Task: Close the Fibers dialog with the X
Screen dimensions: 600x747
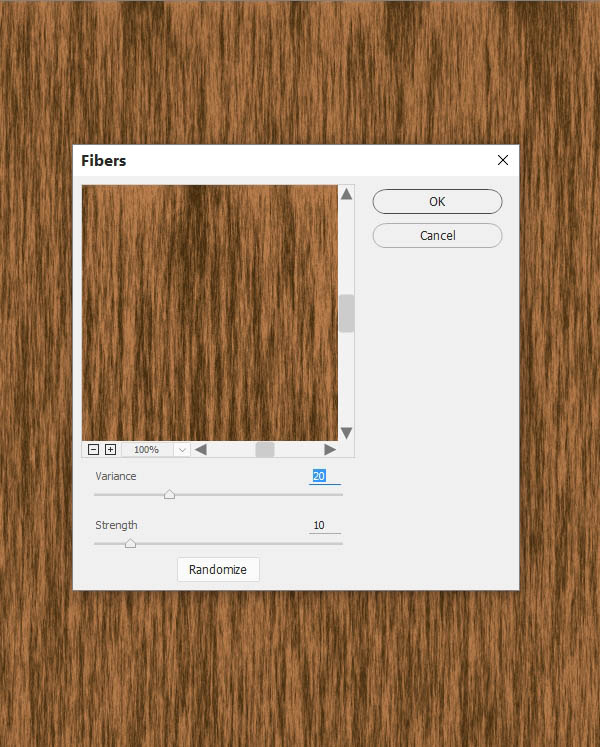Action: coord(503,160)
